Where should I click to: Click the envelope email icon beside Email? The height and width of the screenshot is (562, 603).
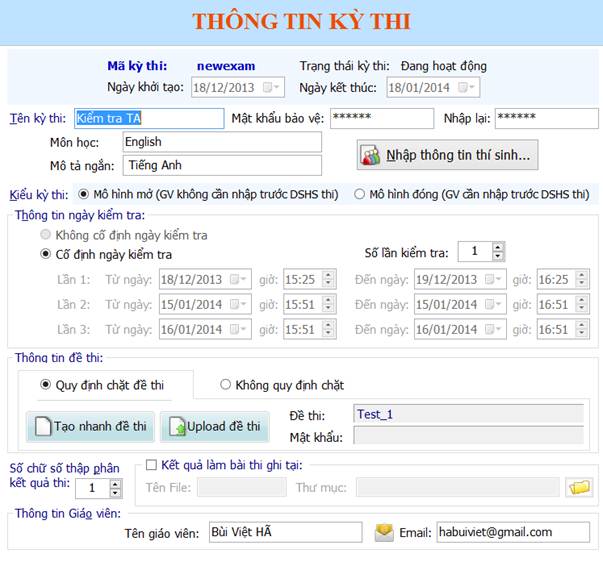pos(384,533)
